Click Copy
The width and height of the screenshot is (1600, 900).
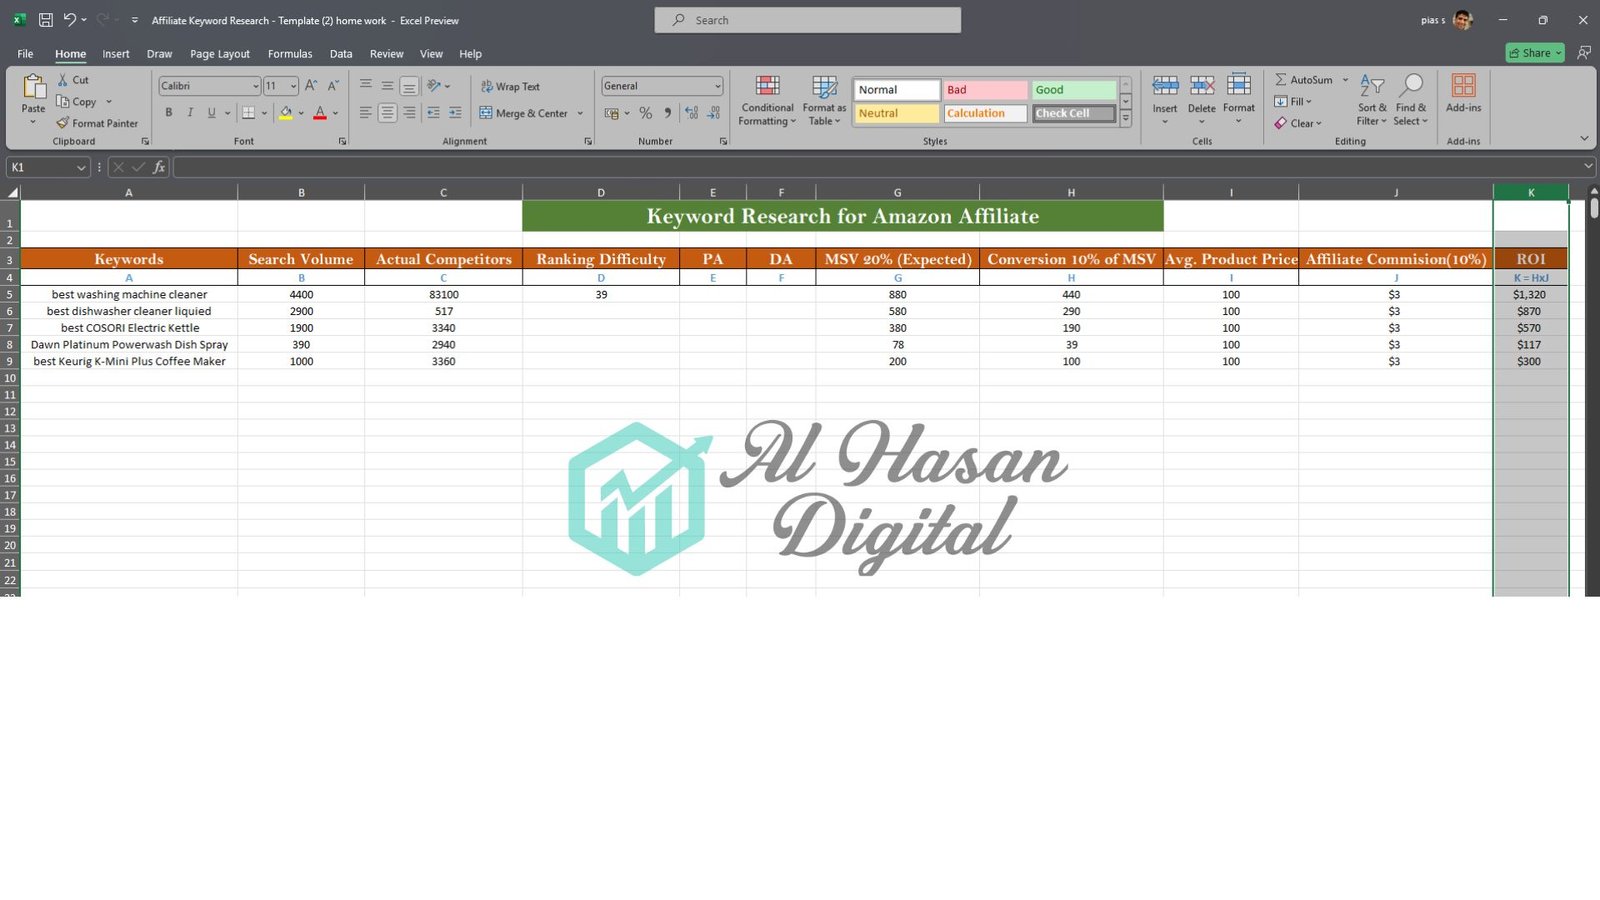click(77, 102)
